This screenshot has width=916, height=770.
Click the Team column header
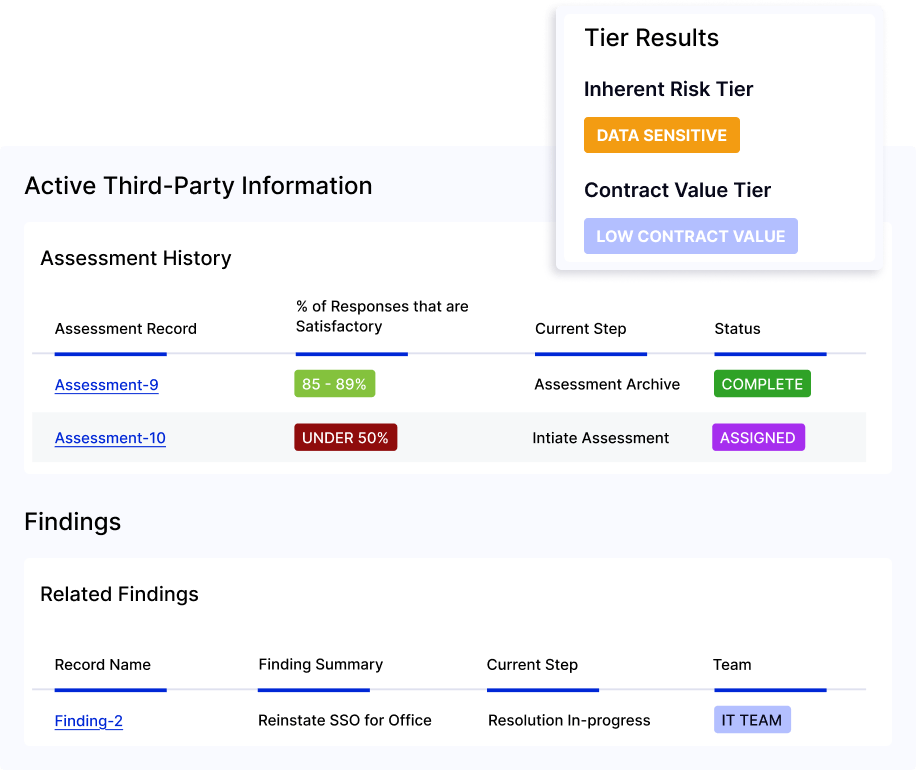(x=732, y=665)
